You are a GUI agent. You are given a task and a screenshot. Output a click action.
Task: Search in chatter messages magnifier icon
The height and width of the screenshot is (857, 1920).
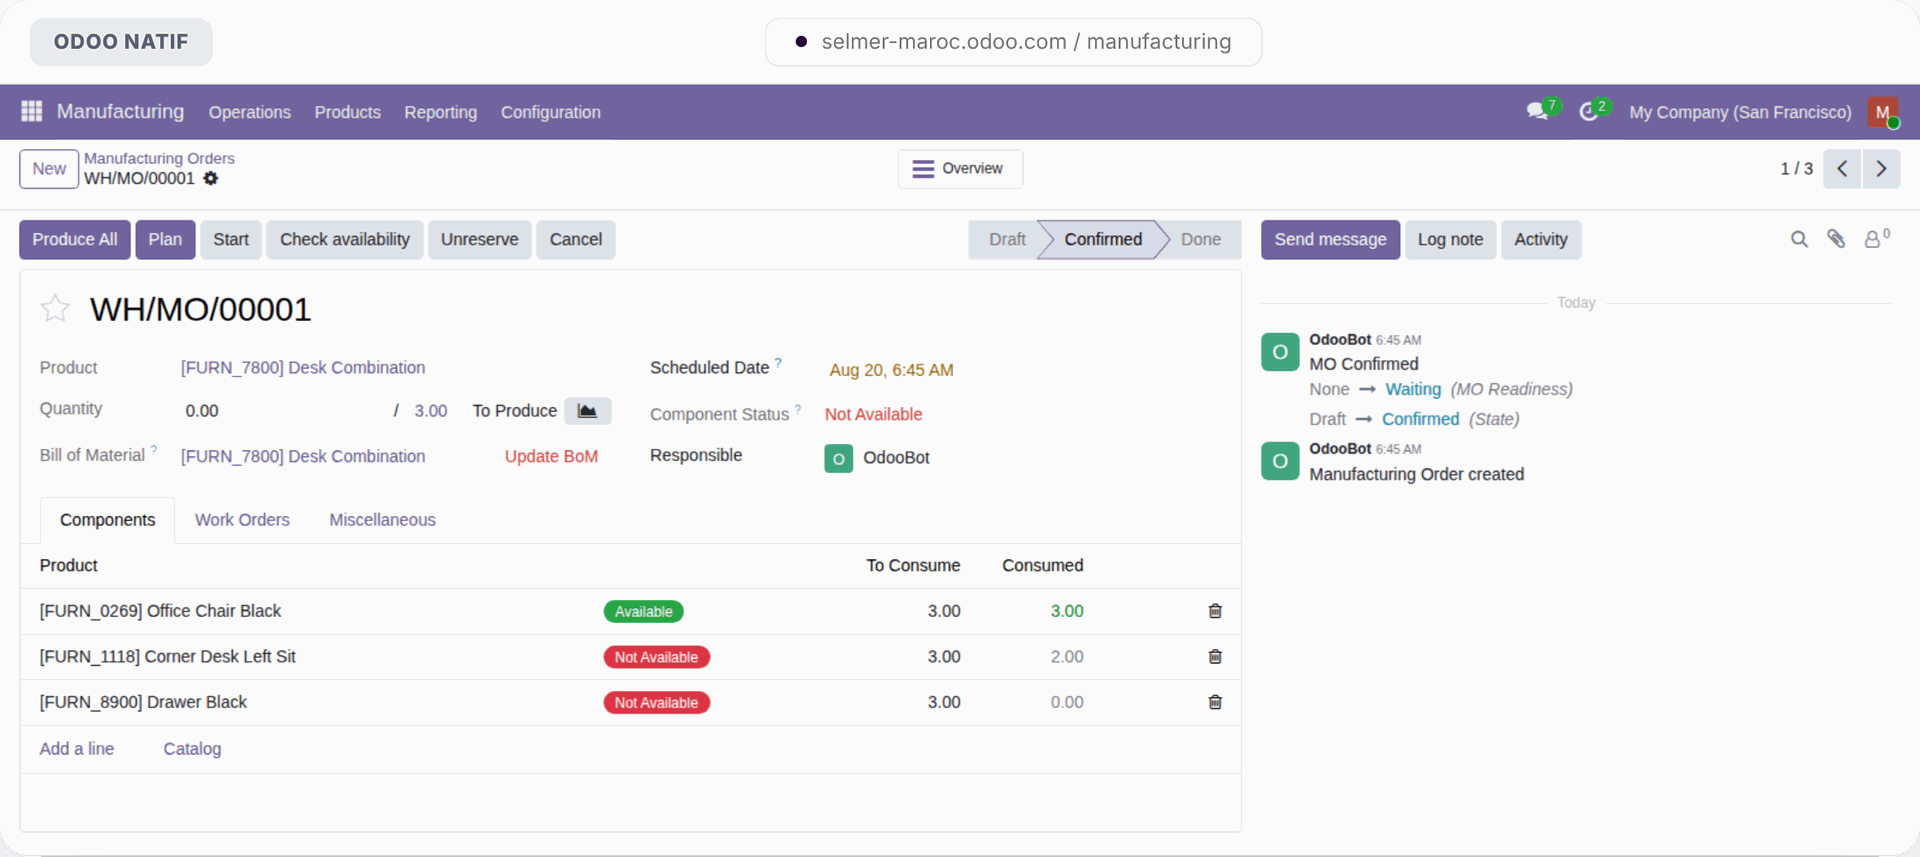click(x=1799, y=239)
